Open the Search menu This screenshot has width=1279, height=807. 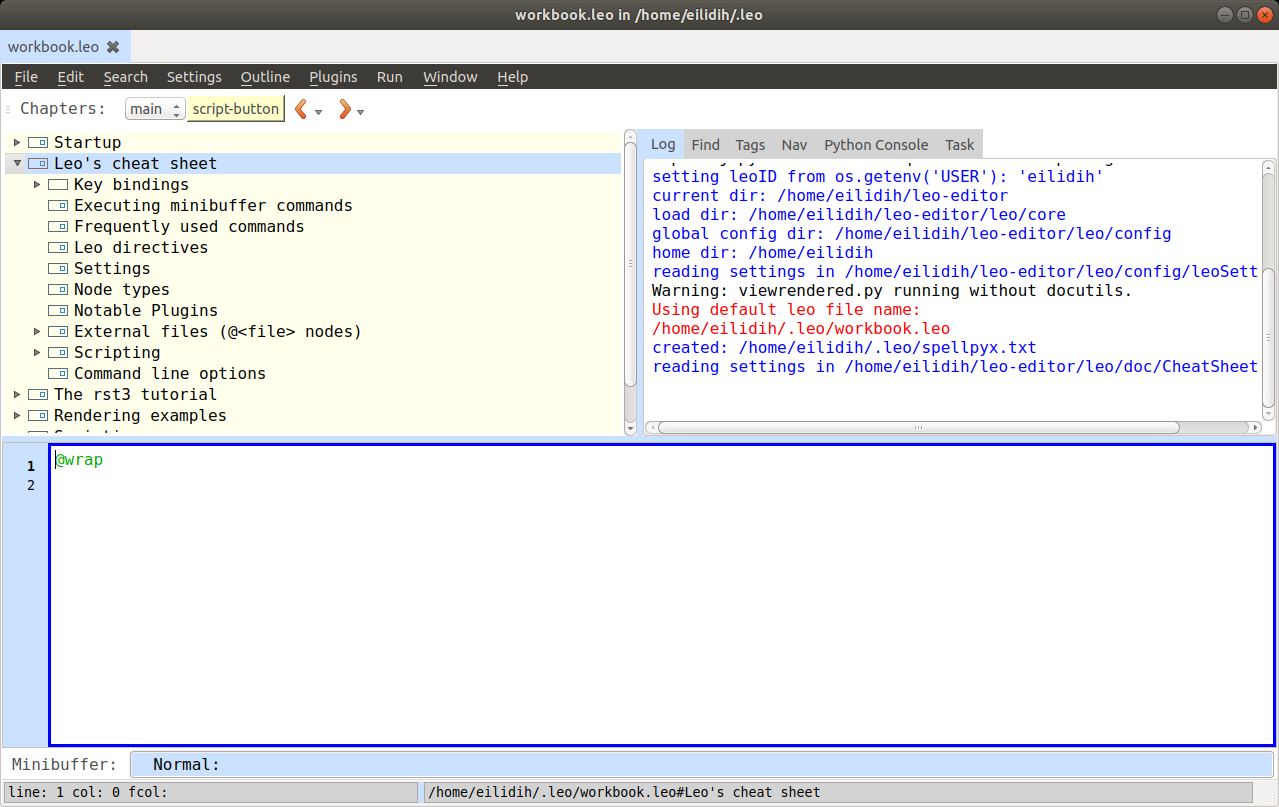click(125, 77)
